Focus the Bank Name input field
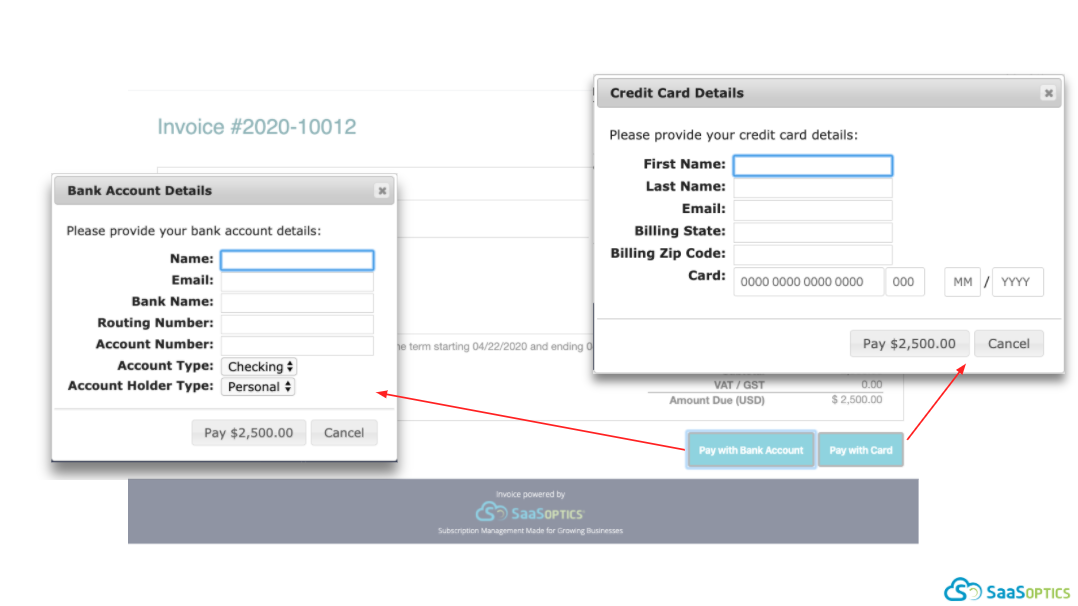 click(x=297, y=303)
